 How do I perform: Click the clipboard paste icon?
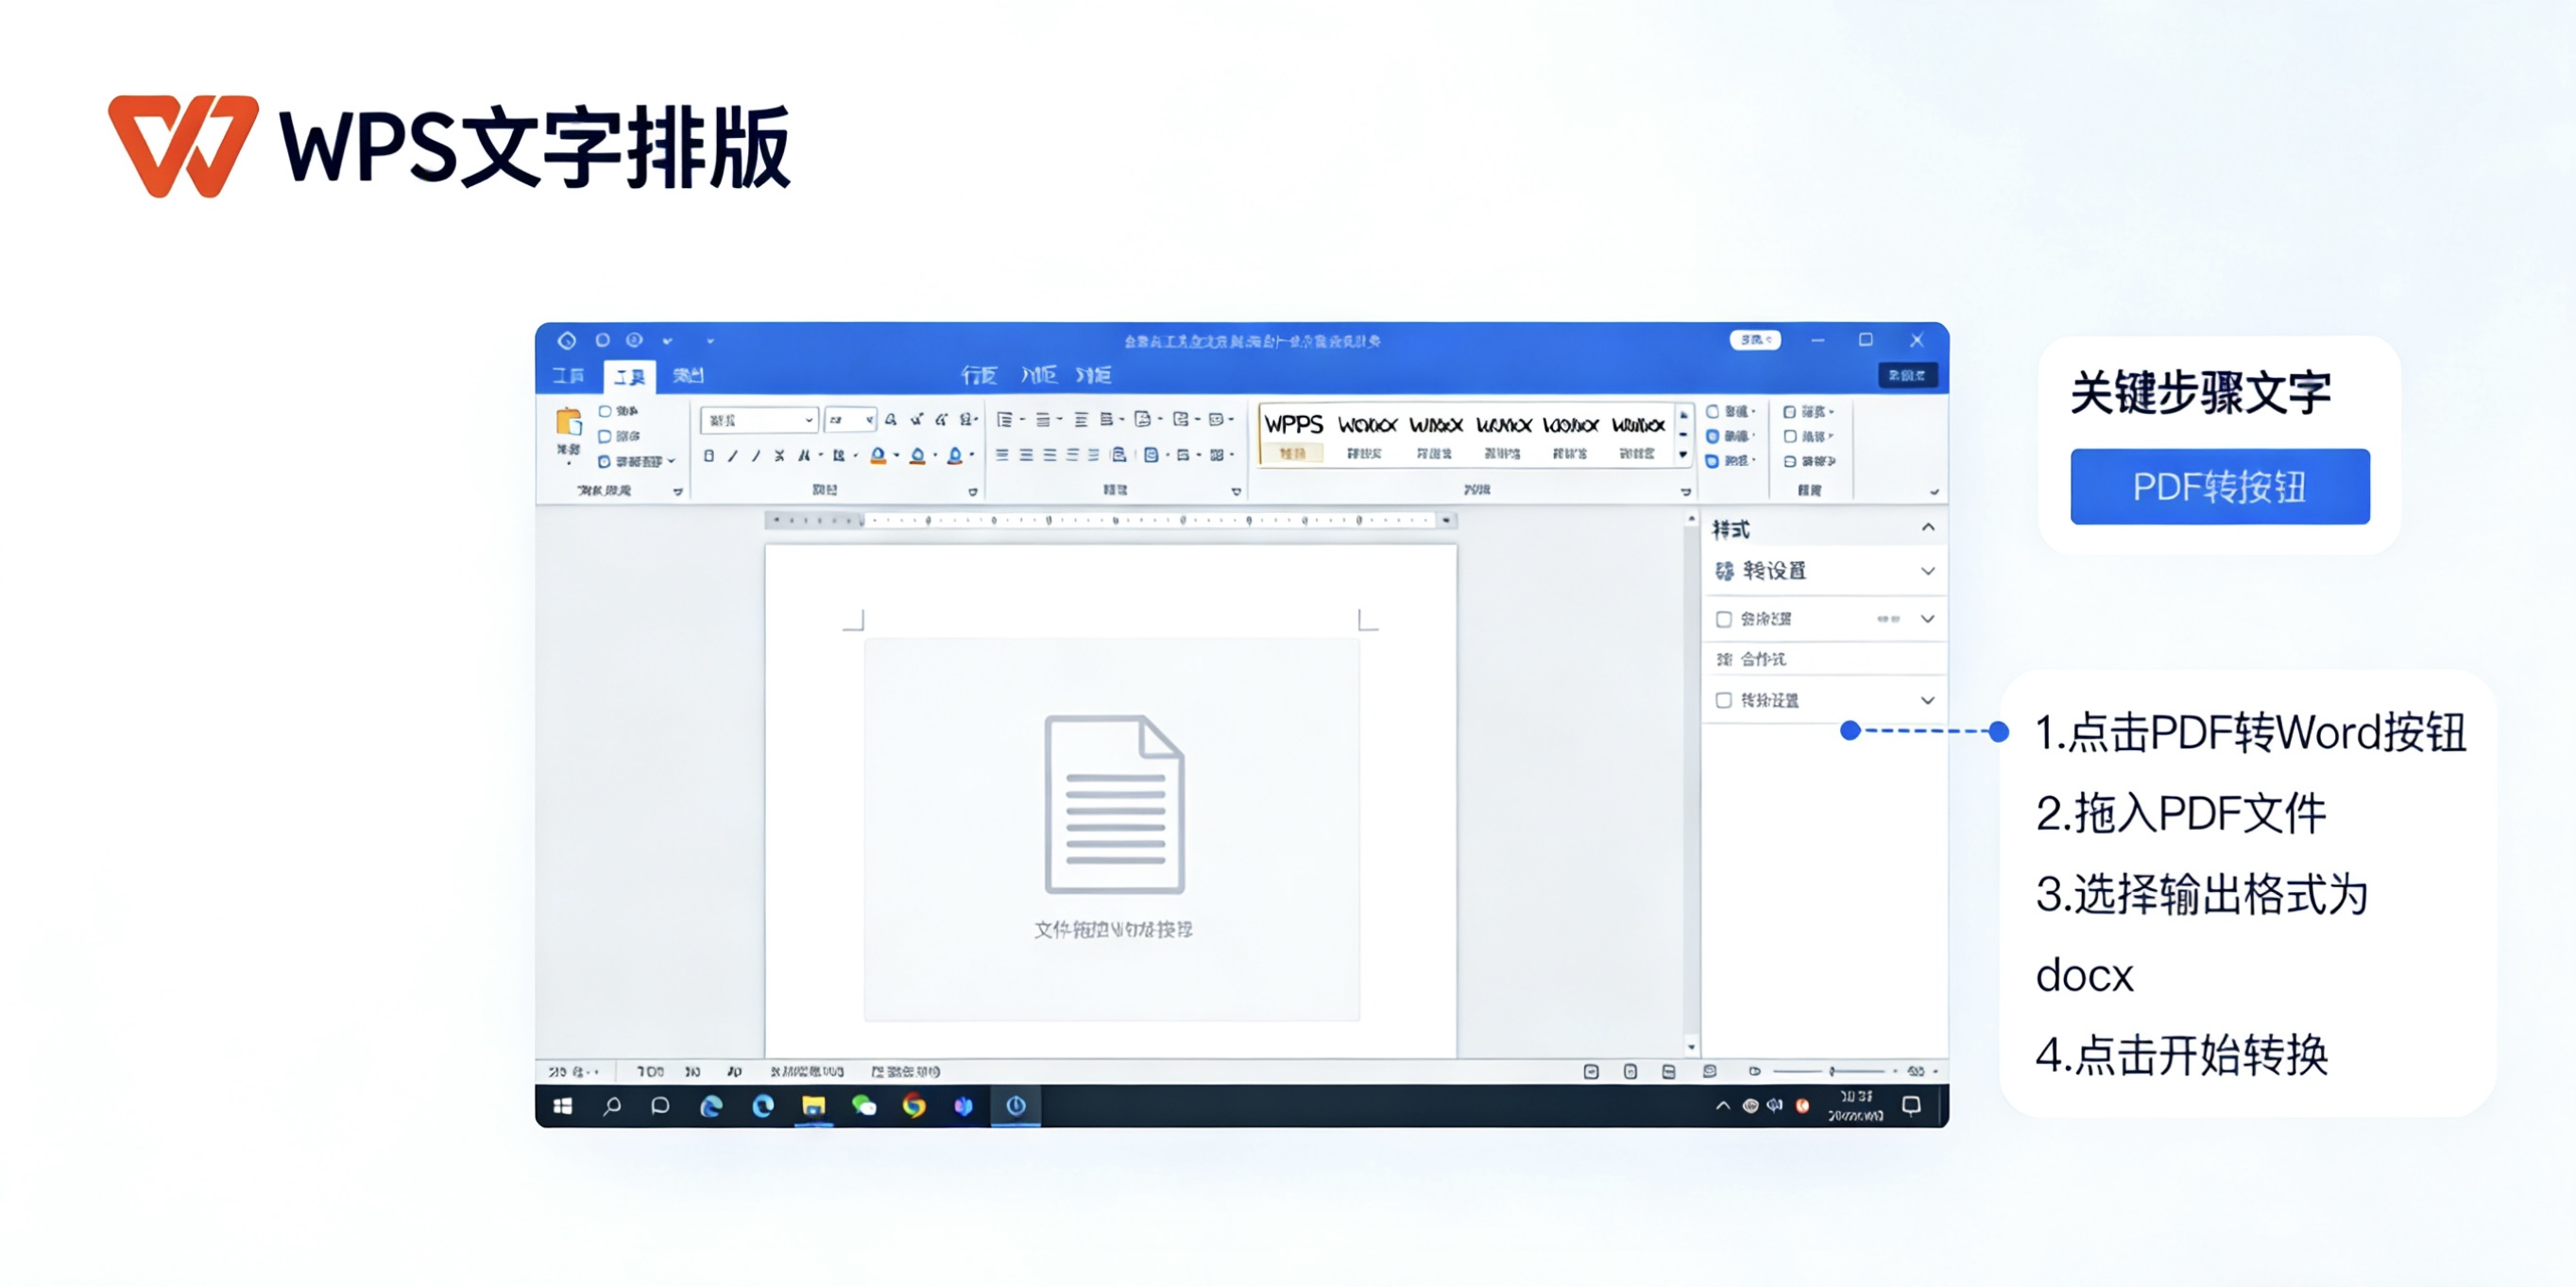(x=568, y=423)
